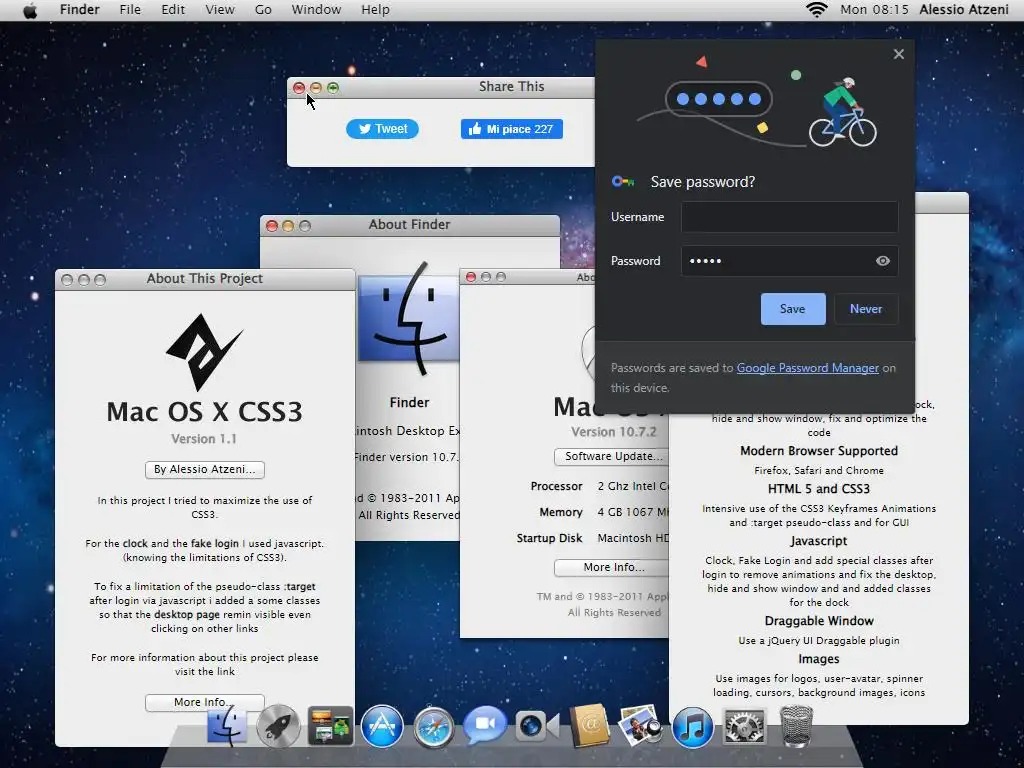Click Alessio Atzeni user name in menu bar
Screen dimensions: 1024x768
tap(964, 10)
